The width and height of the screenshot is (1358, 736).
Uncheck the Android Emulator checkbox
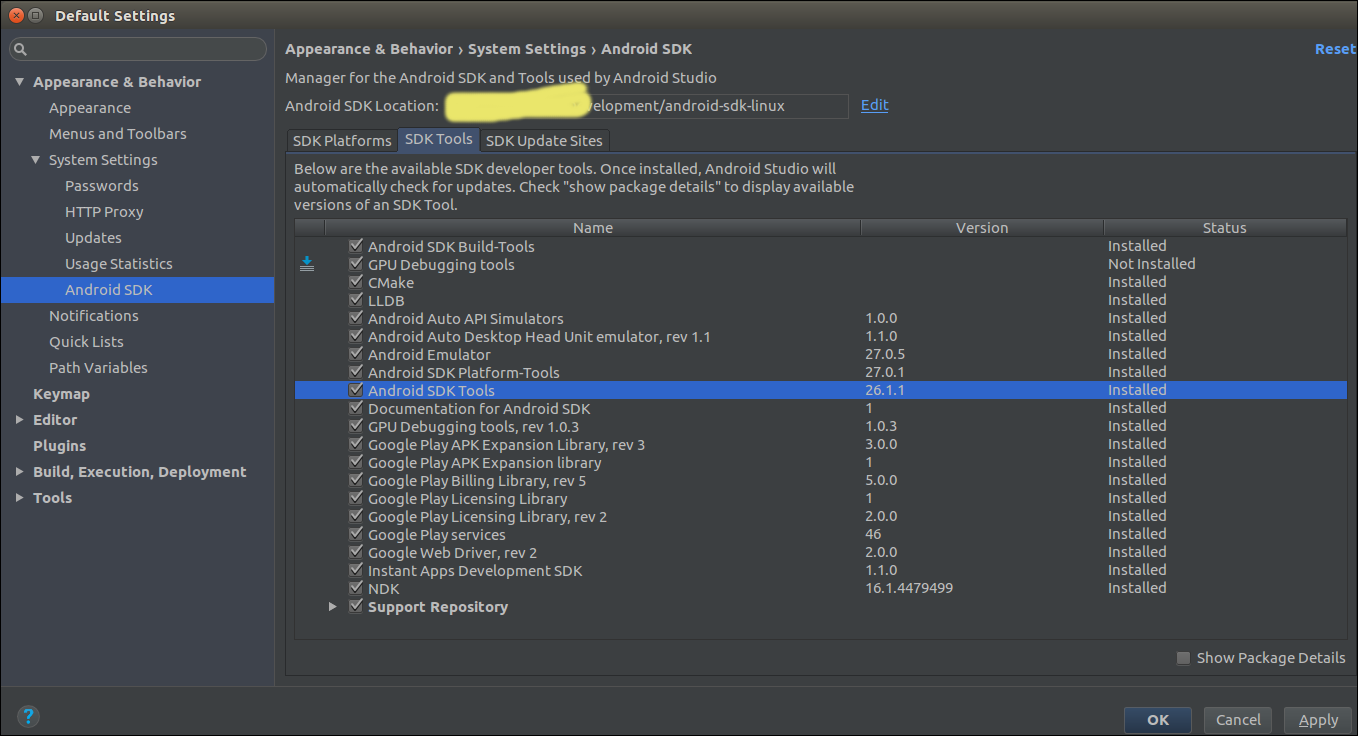coord(355,354)
